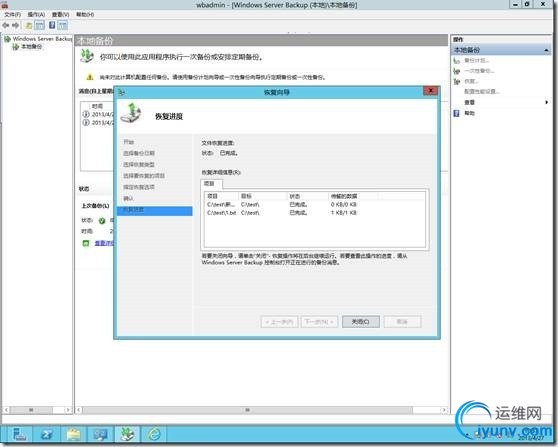Click the 项目 column header
558x447 pixels.
pyautogui.click(x=221, y=196)
